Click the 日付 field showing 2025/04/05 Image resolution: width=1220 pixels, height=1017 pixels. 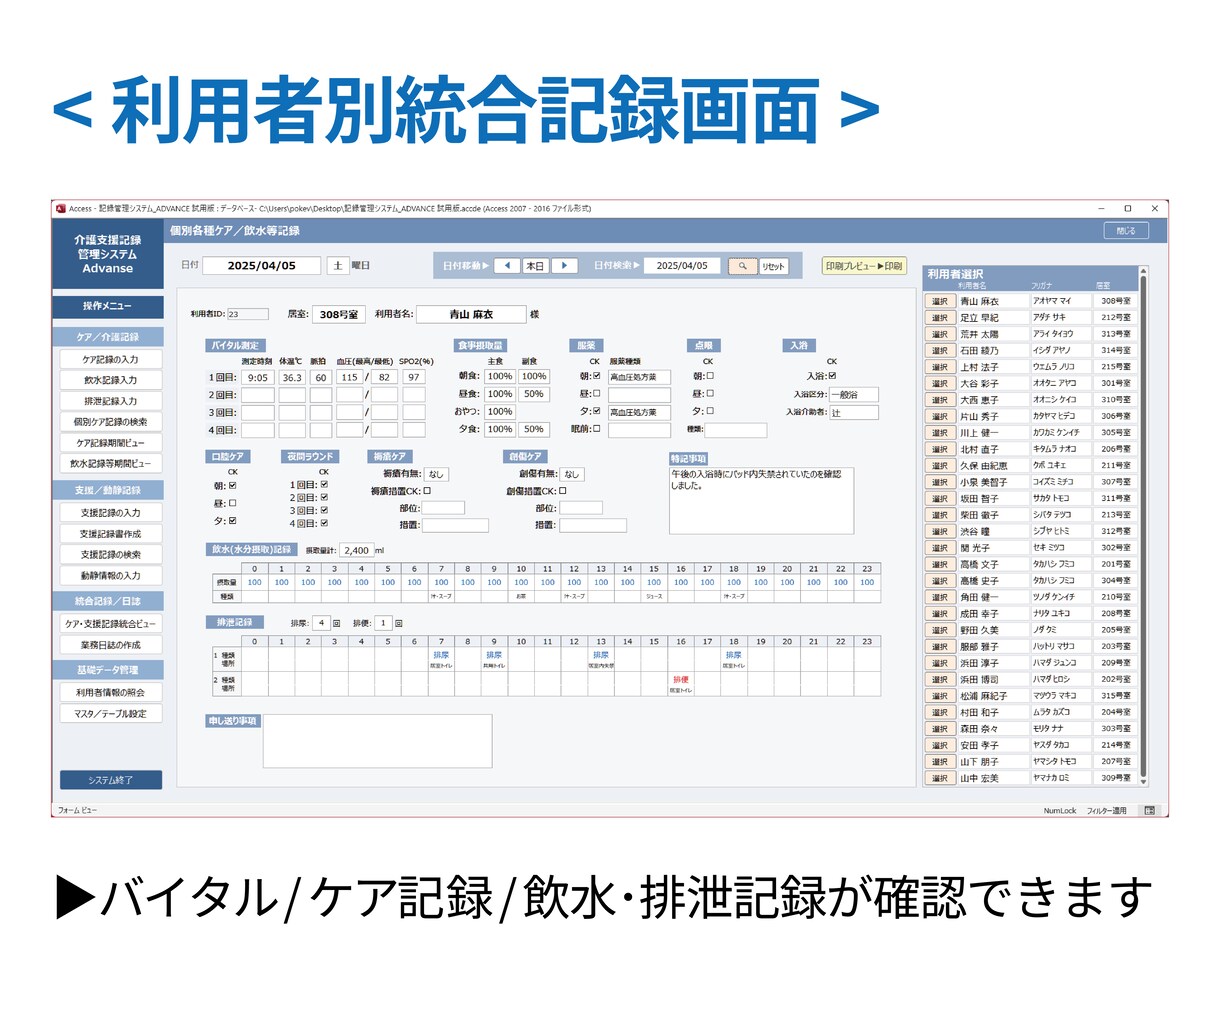click(261, 266)
